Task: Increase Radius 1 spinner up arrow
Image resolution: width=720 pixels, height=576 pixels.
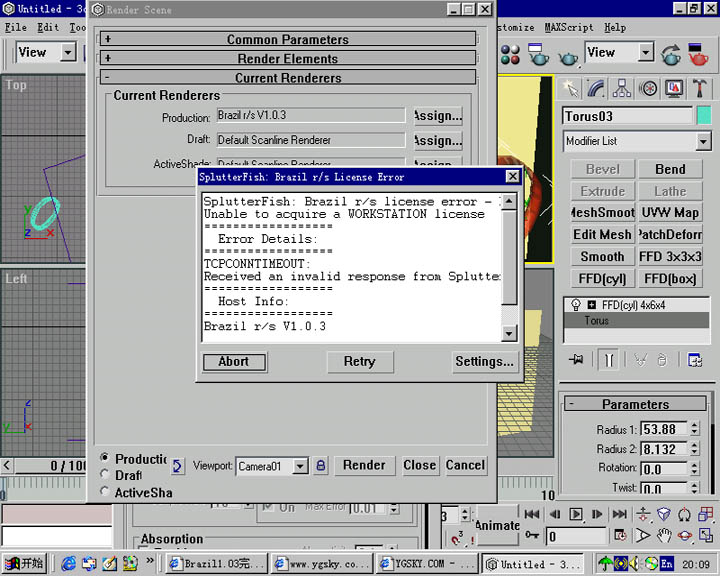Action: (x=695, y=425)
